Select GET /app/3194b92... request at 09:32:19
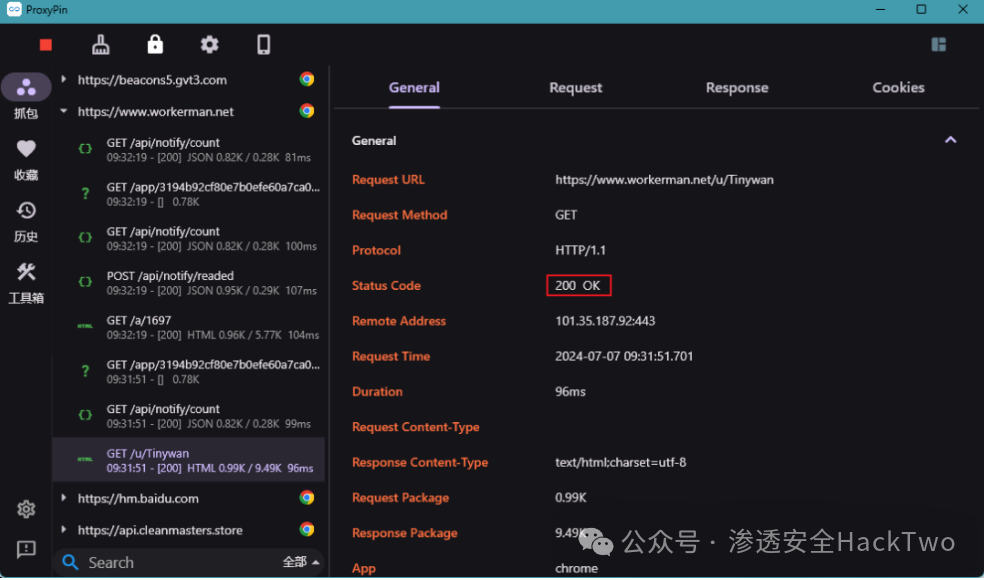The width and height of the screenshot is (986, 580). click(x=189, y=194)
